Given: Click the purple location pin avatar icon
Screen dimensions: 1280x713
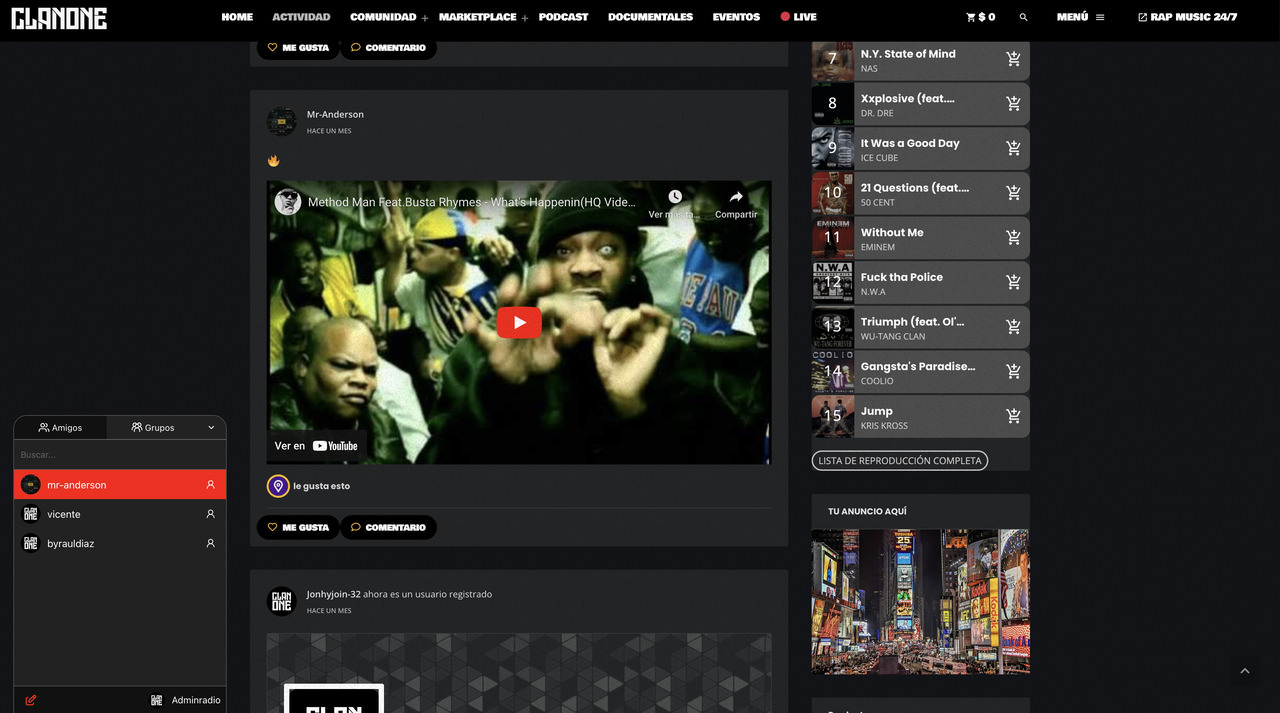Looking at the screenshot, I should click(x=278, y=486).
